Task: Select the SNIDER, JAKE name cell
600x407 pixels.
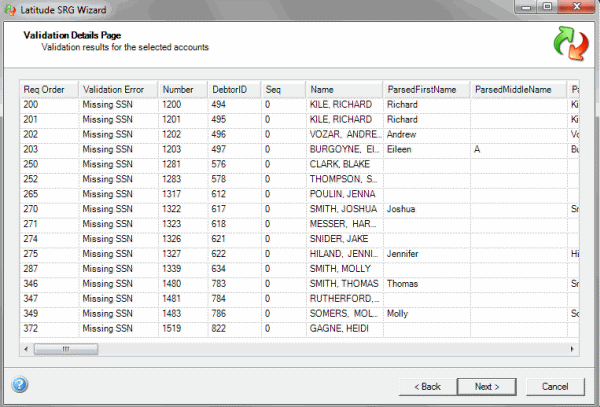Action: point(344,239)
